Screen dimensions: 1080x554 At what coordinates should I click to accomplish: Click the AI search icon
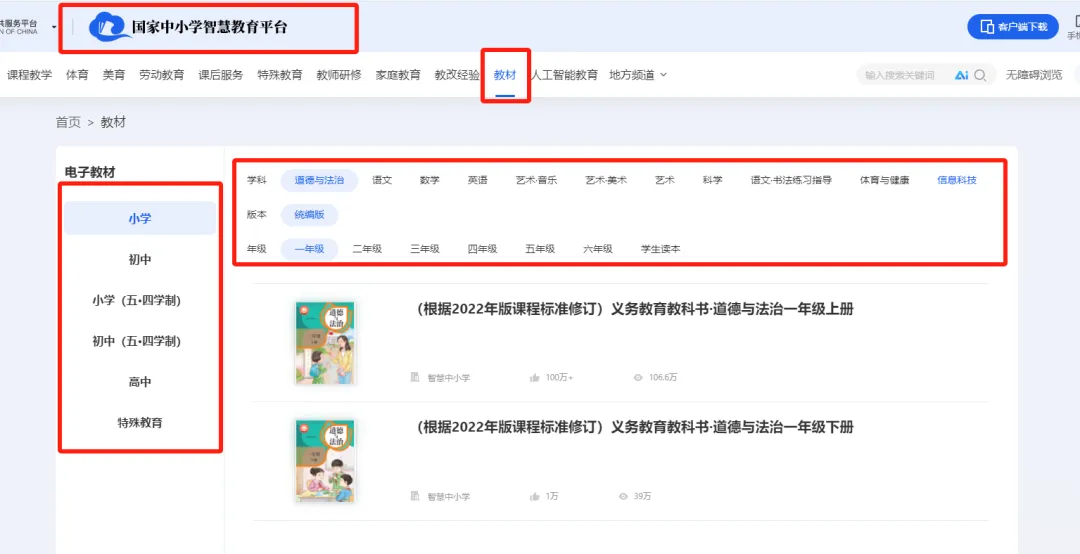point(962,75)
